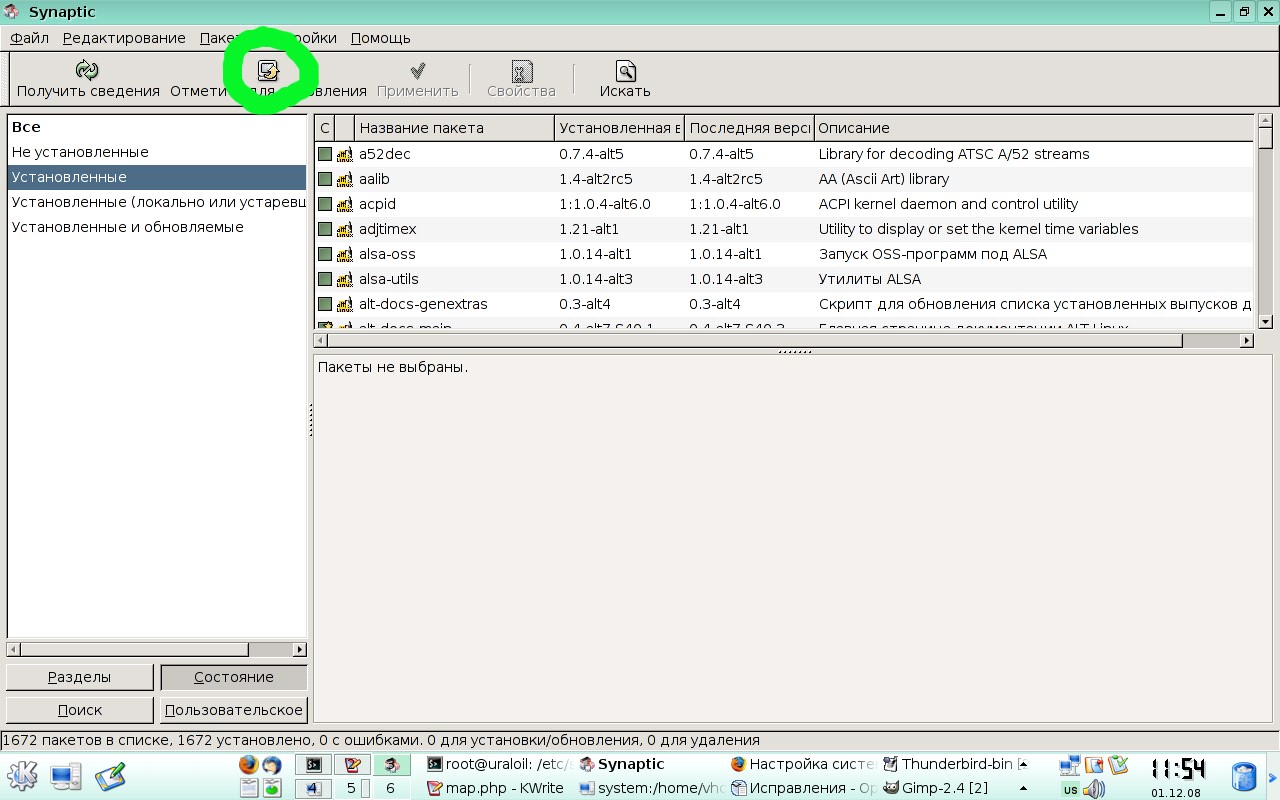This screenshot has width=1280, height=800.
Task: Open the Файл menu
Action: point(30,38)
